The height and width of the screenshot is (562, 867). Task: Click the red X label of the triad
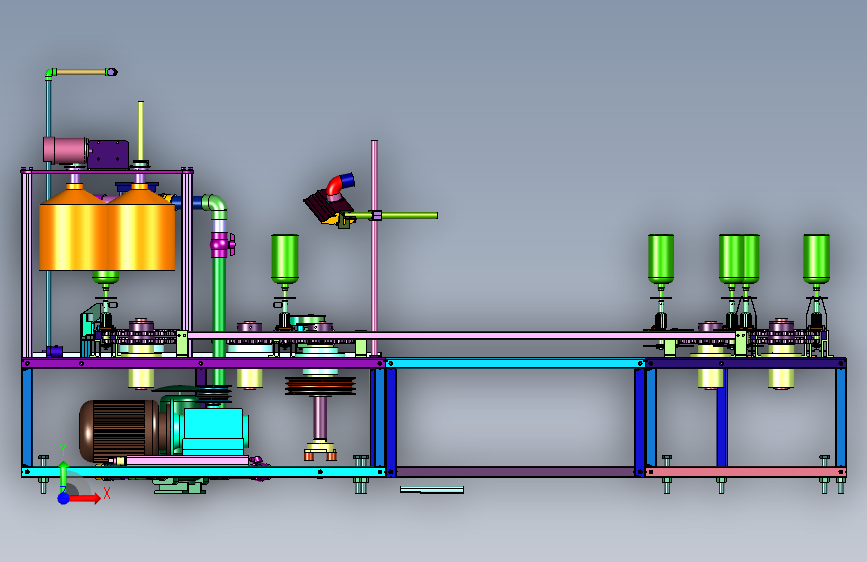coord(107,493)
